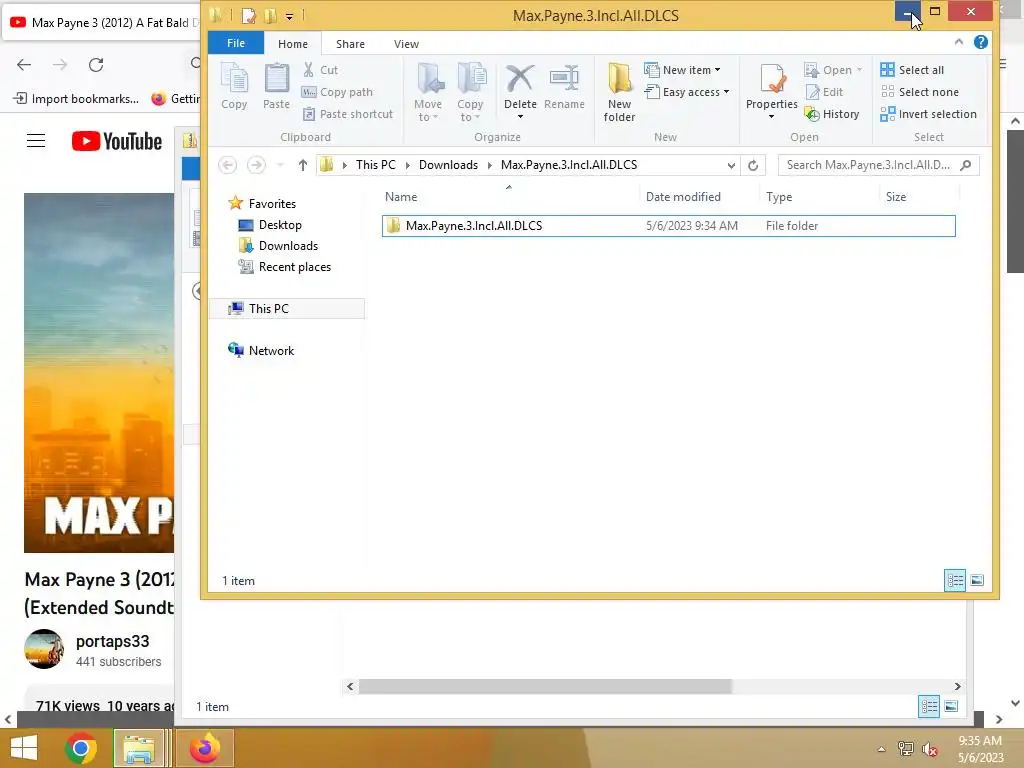The image size is (1024, 768).
Task: Click Downloads in the address breadcrumb
Action: 448,165
